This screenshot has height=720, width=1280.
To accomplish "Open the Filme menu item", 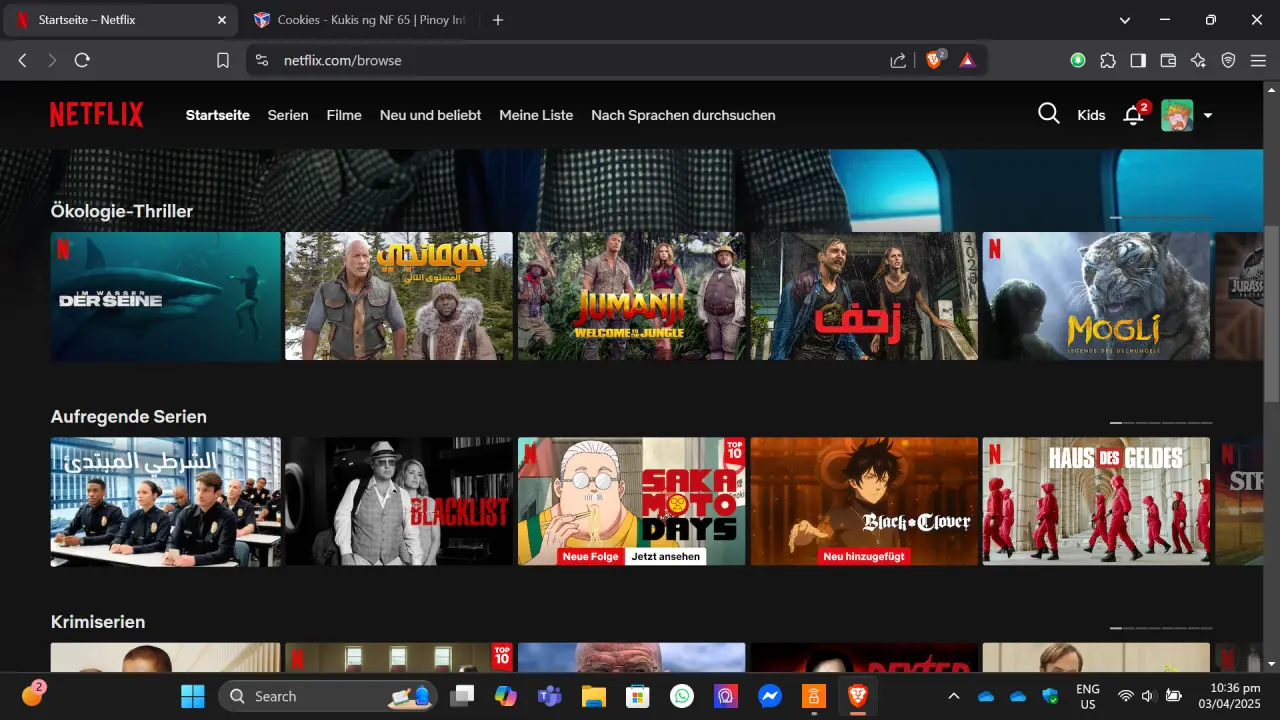I will [344, 115].
